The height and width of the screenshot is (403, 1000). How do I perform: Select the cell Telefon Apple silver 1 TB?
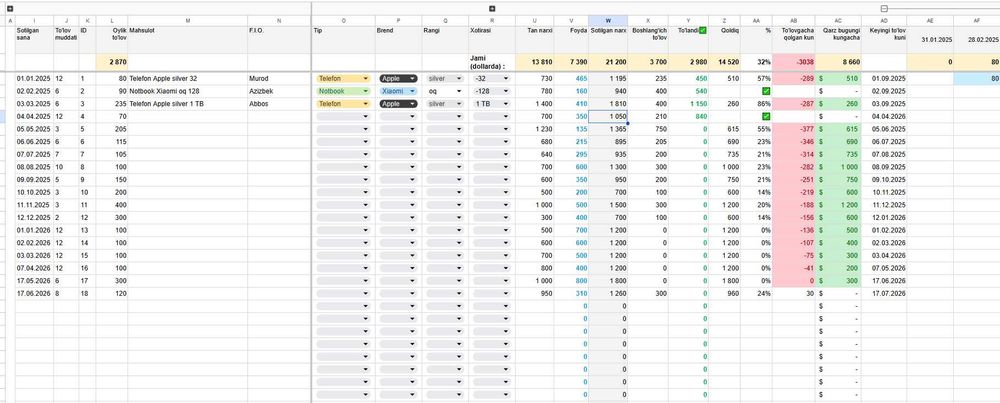pos(188,103)
